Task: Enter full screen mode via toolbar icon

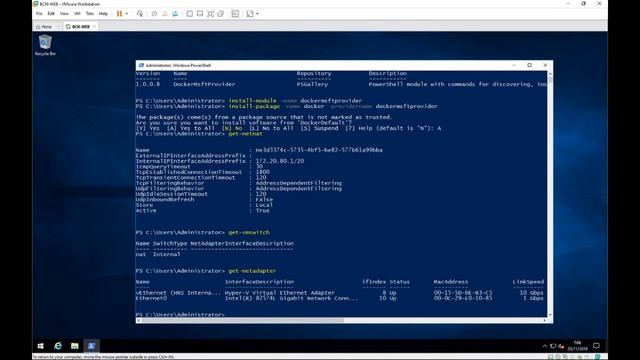Action: click(x=210, y=13)
